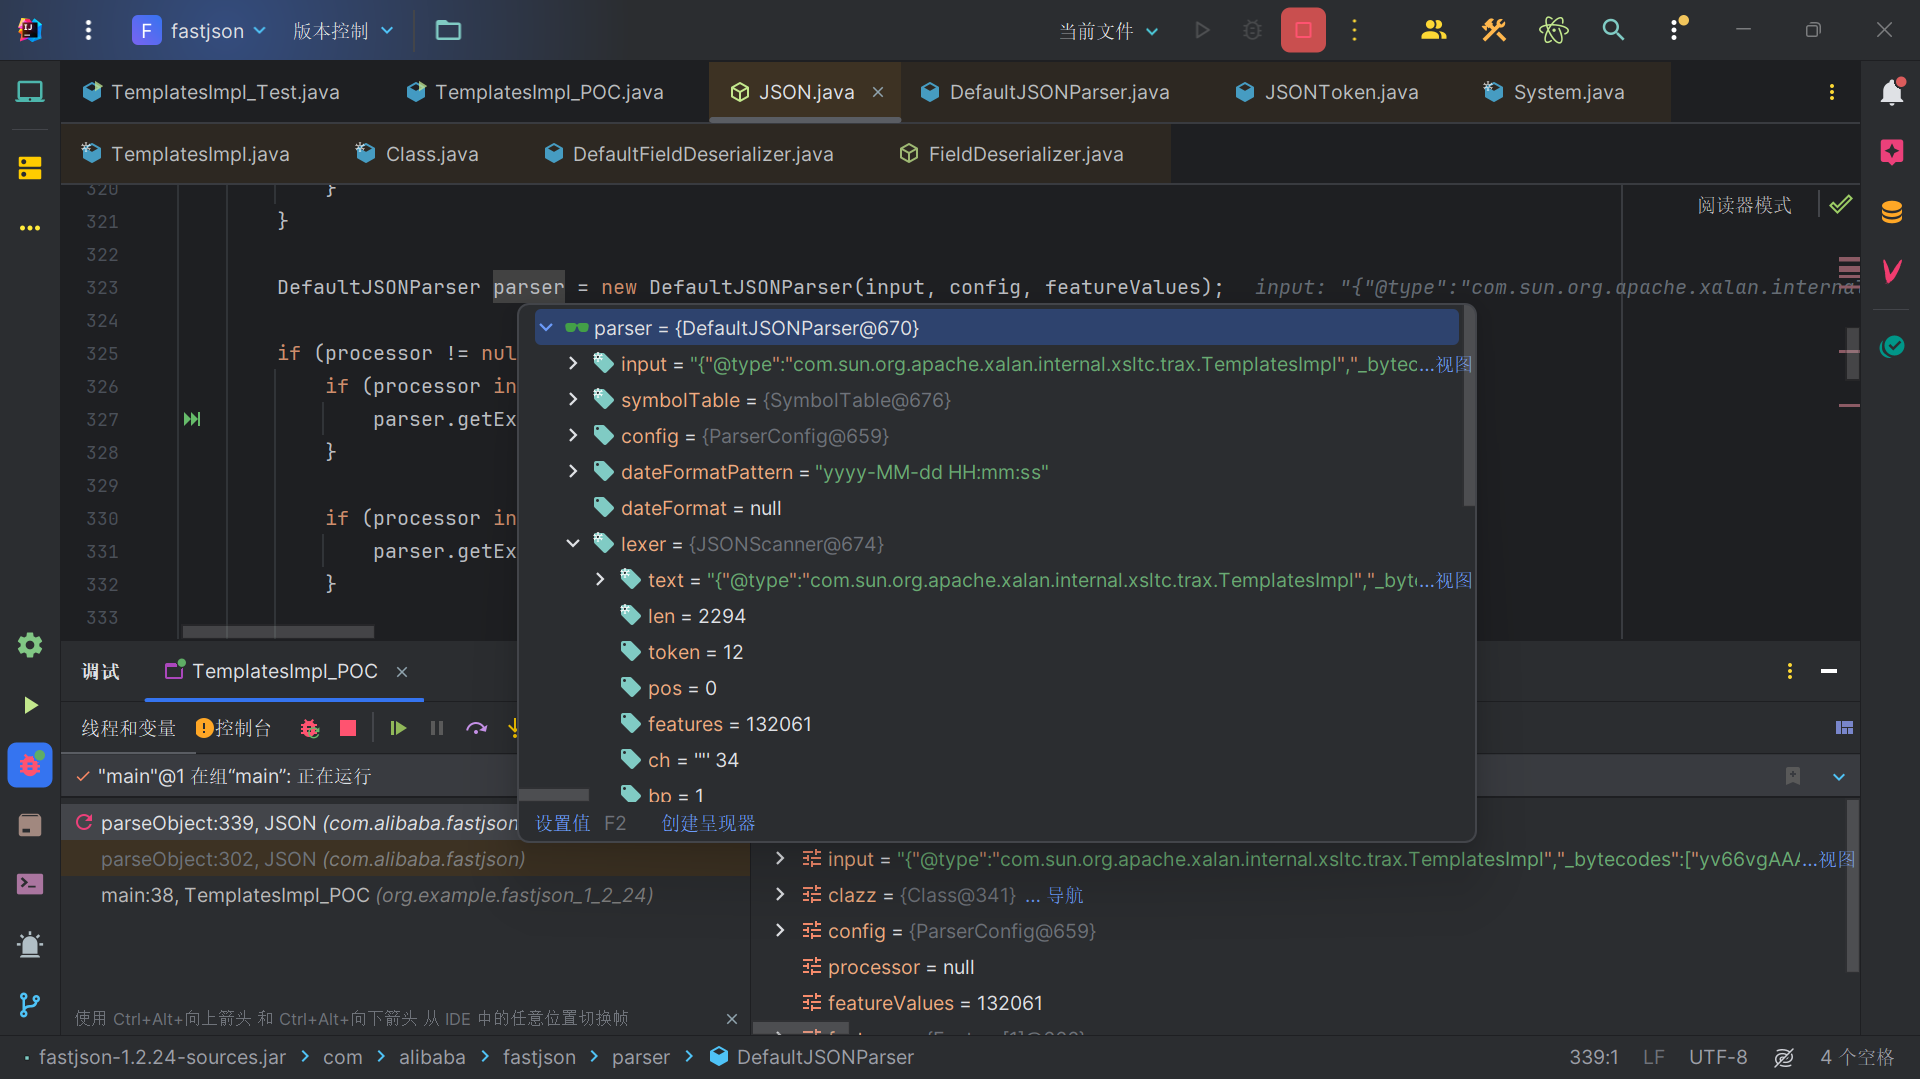Click 创建呈现器 create renderer link
This screenshot has height=1079, width=1920.
pyautogui.click(x=708, y=823)
